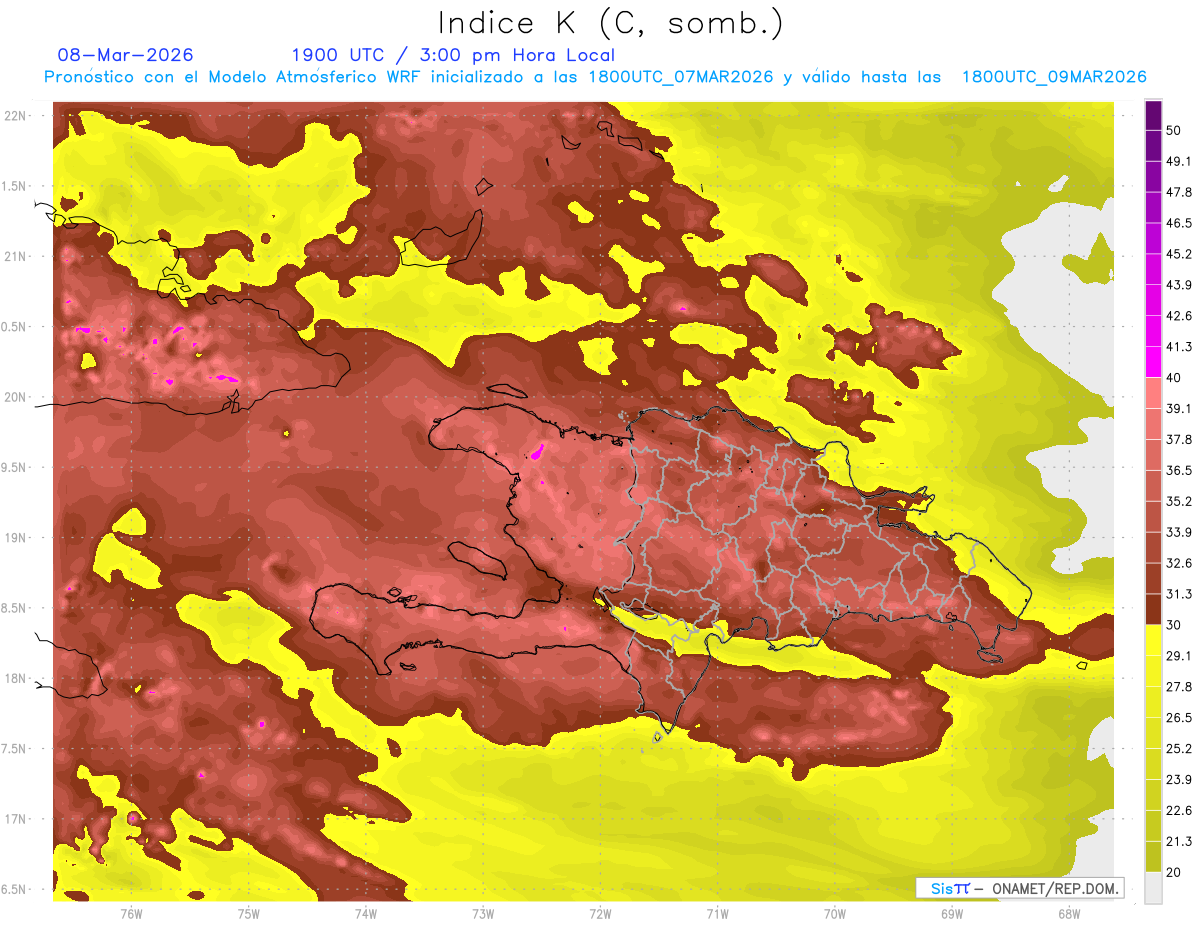Image resolution: width=1200 pixels, height=927 pixels.
Task: Click the "29.1" color scale value
Action: (1179, 656)
